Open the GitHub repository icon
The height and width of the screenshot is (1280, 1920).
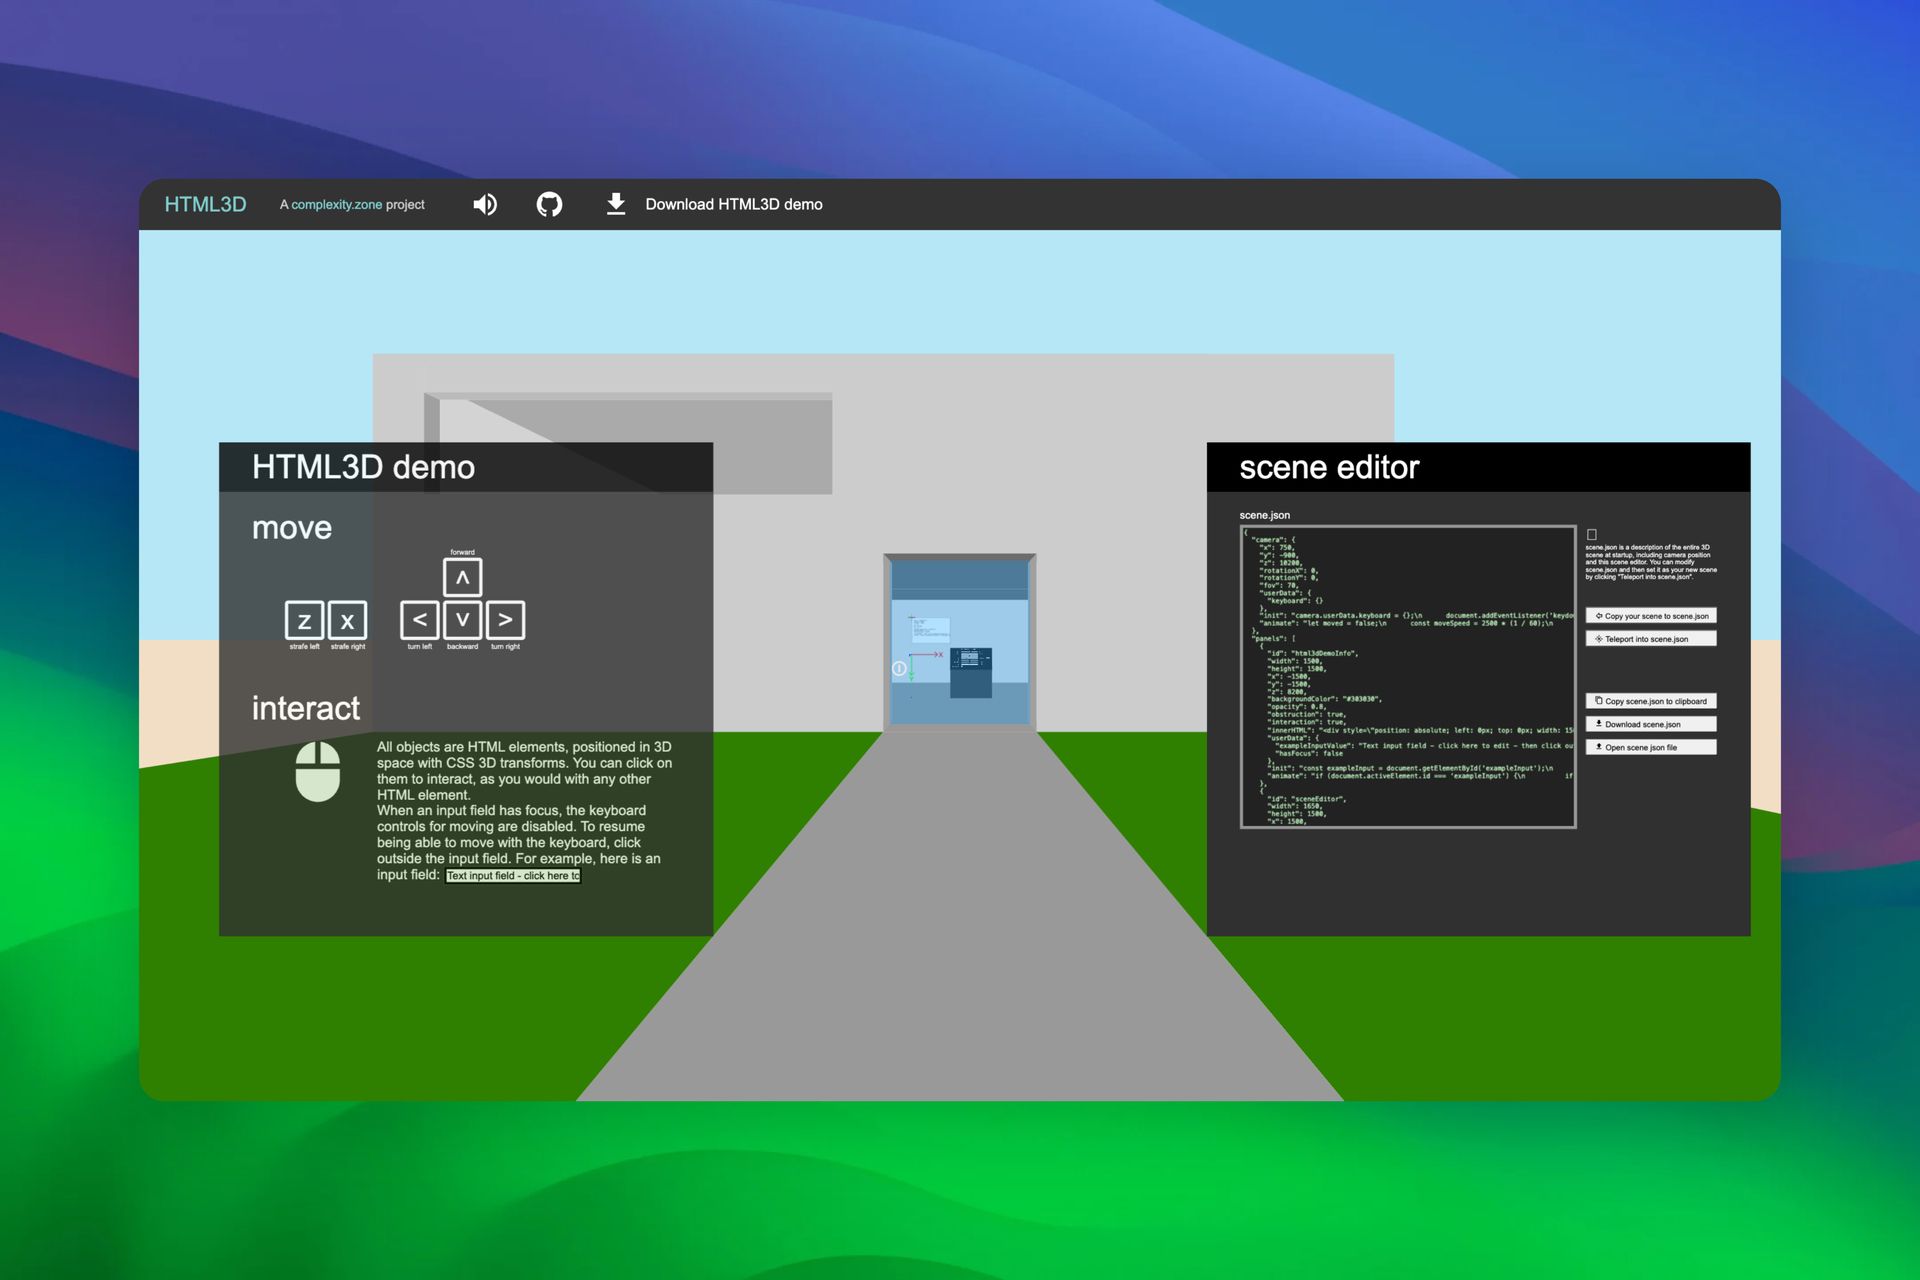click(x=549, y=205)
